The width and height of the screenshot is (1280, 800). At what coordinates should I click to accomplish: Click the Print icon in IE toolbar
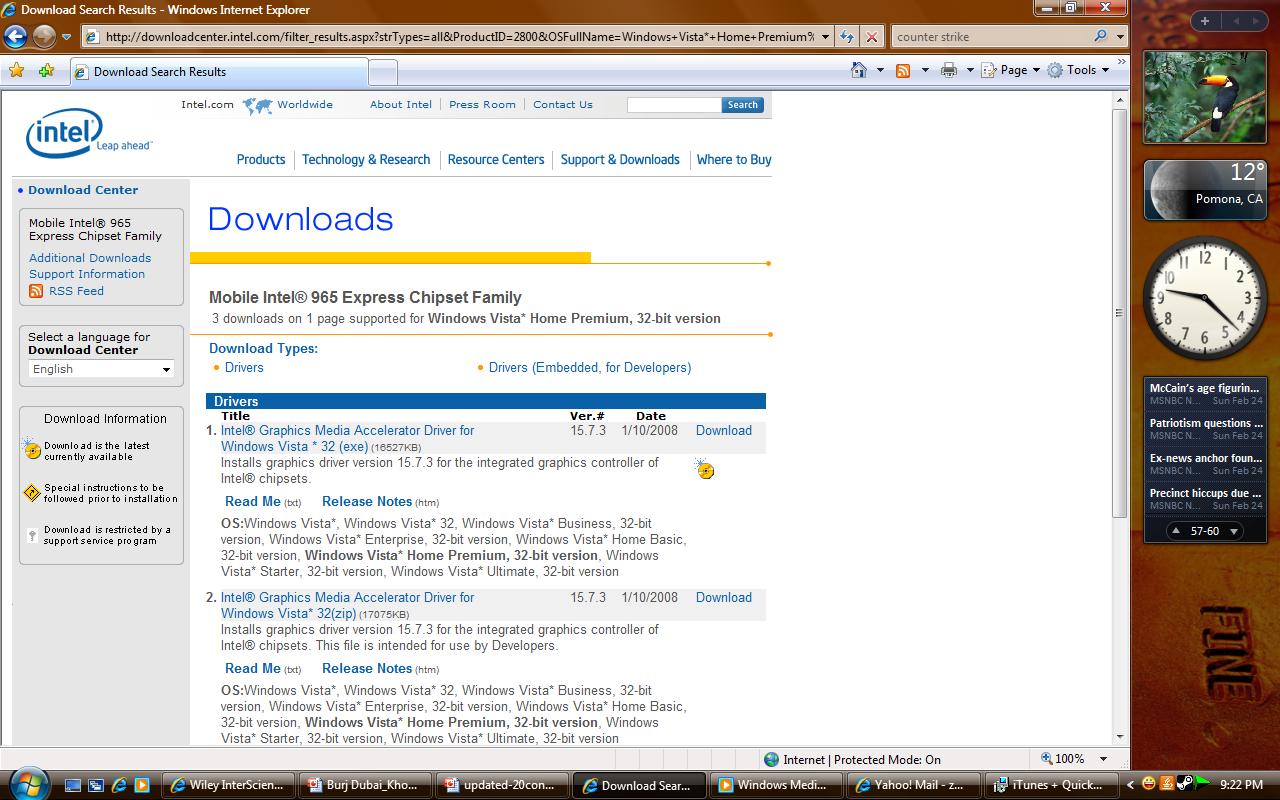949,70
